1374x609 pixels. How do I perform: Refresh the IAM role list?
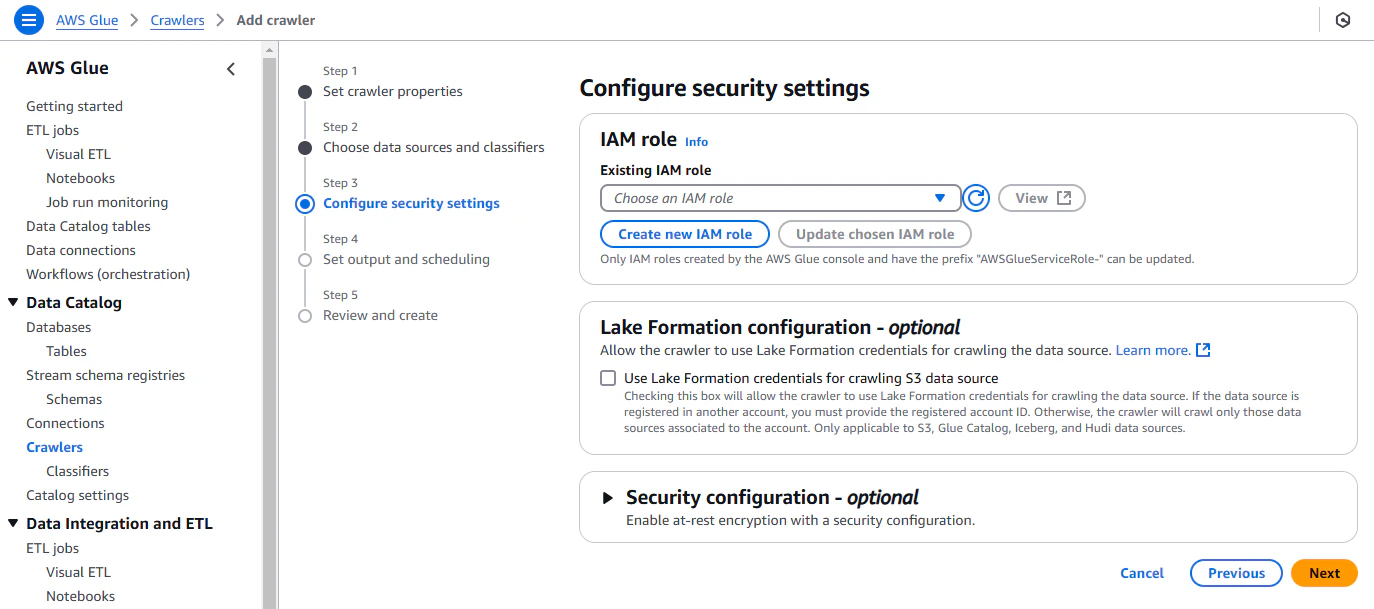[976, 198]
